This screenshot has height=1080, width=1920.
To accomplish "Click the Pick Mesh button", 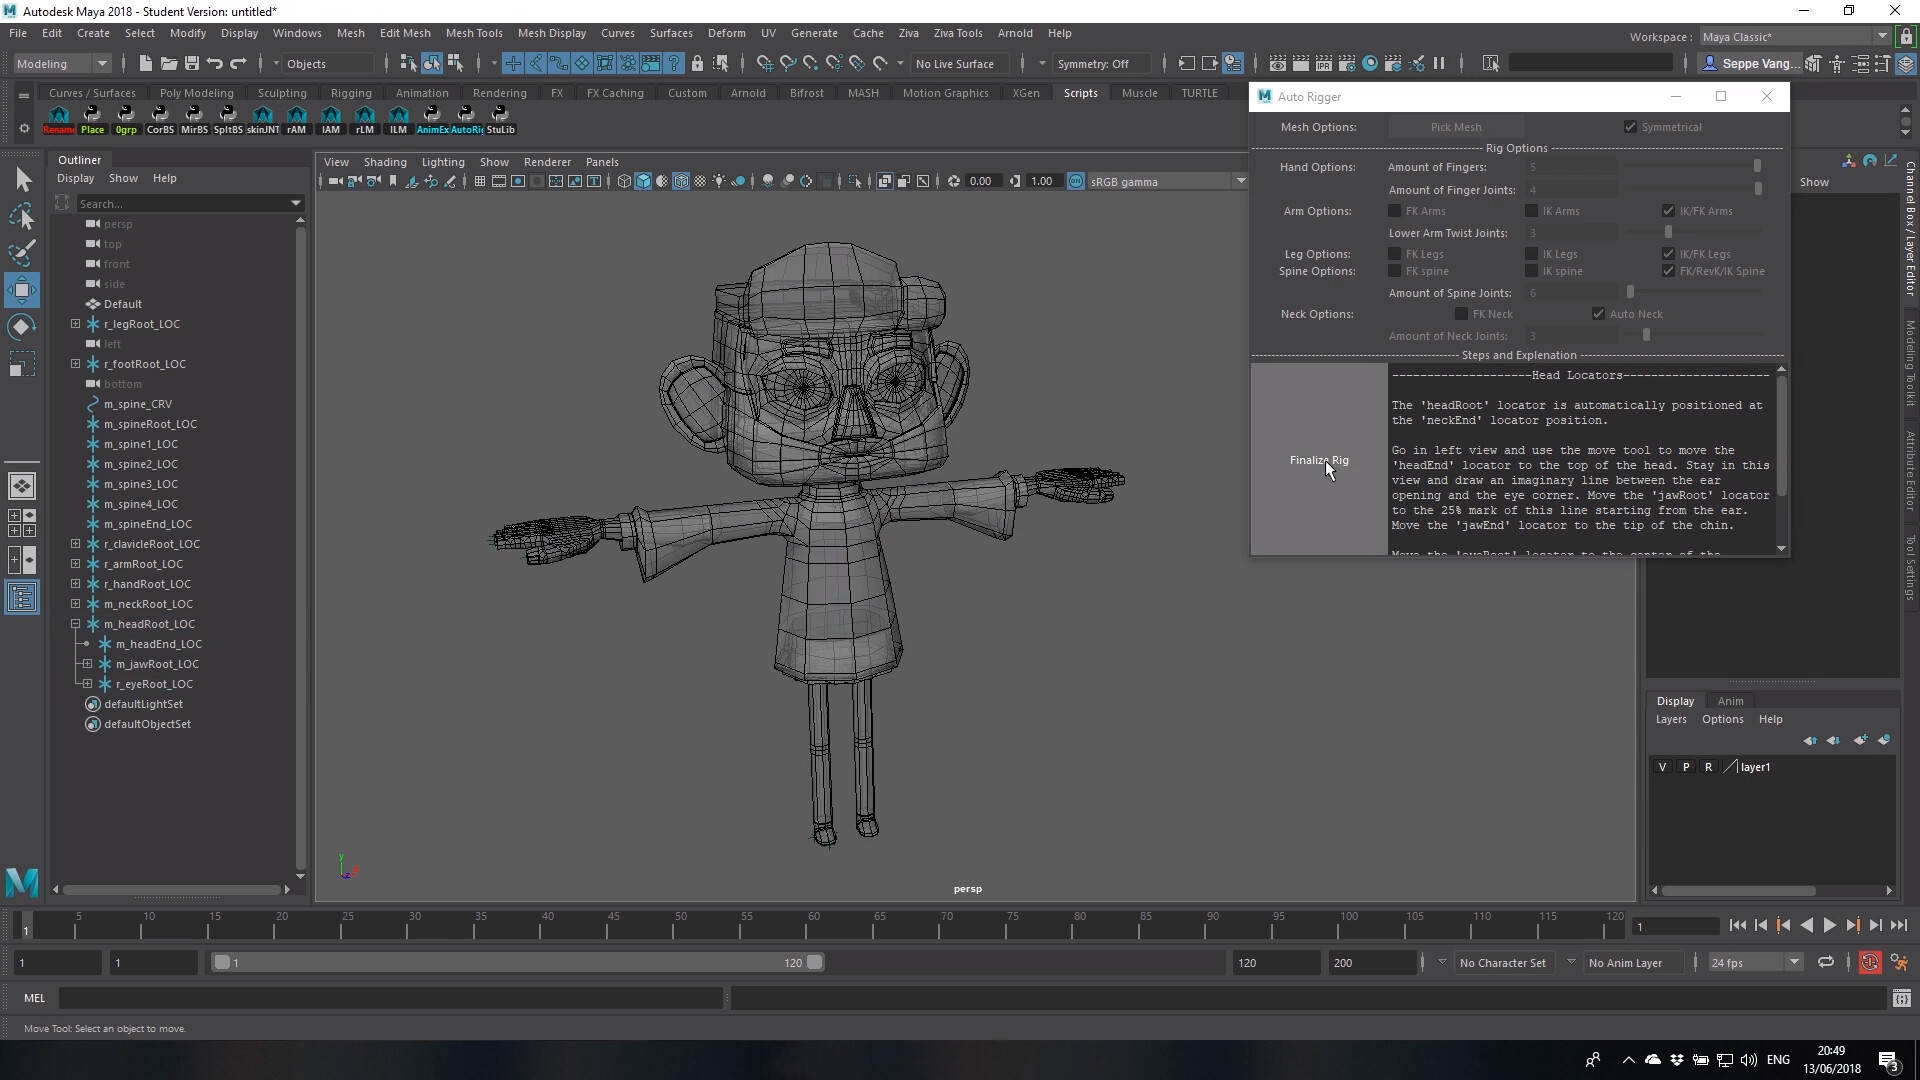I will tap(1455, 127).
